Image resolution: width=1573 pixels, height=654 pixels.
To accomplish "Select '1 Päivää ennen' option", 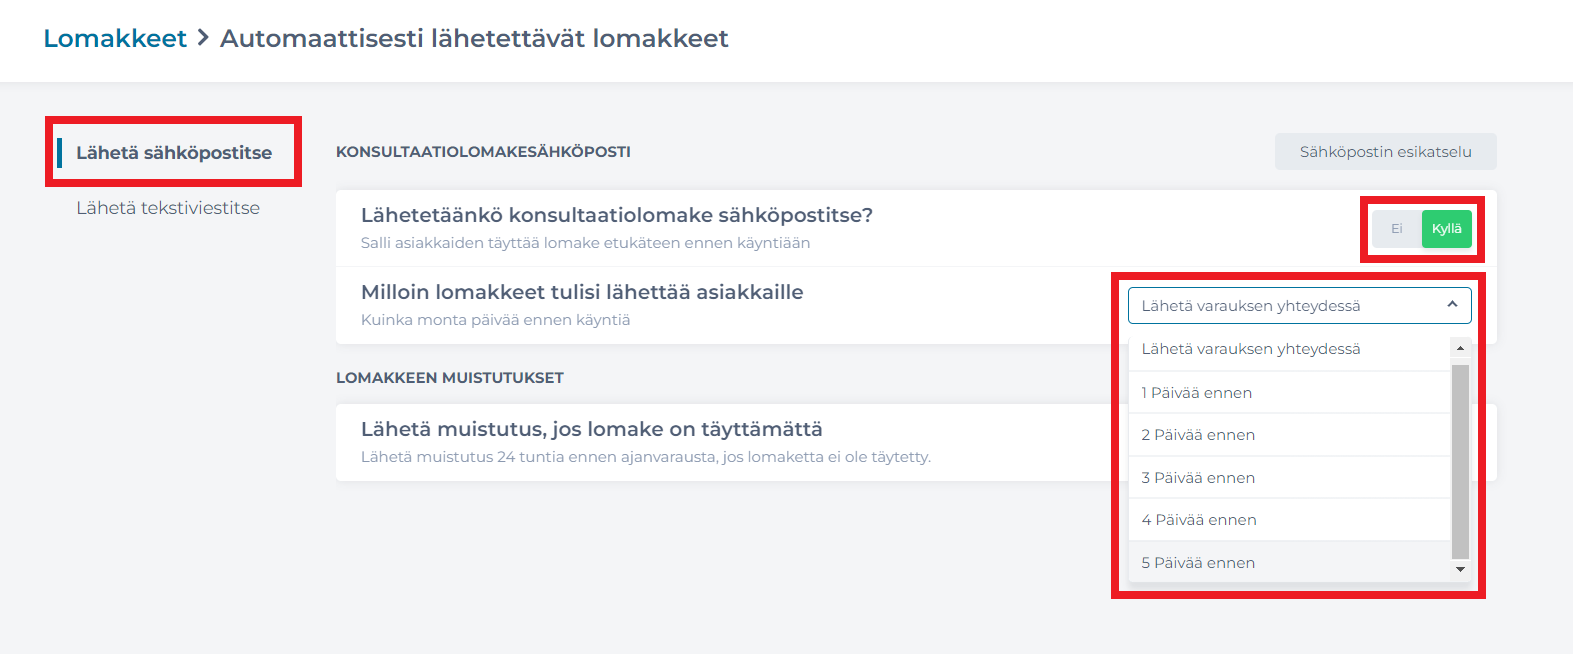I will tap(1196, 392).
